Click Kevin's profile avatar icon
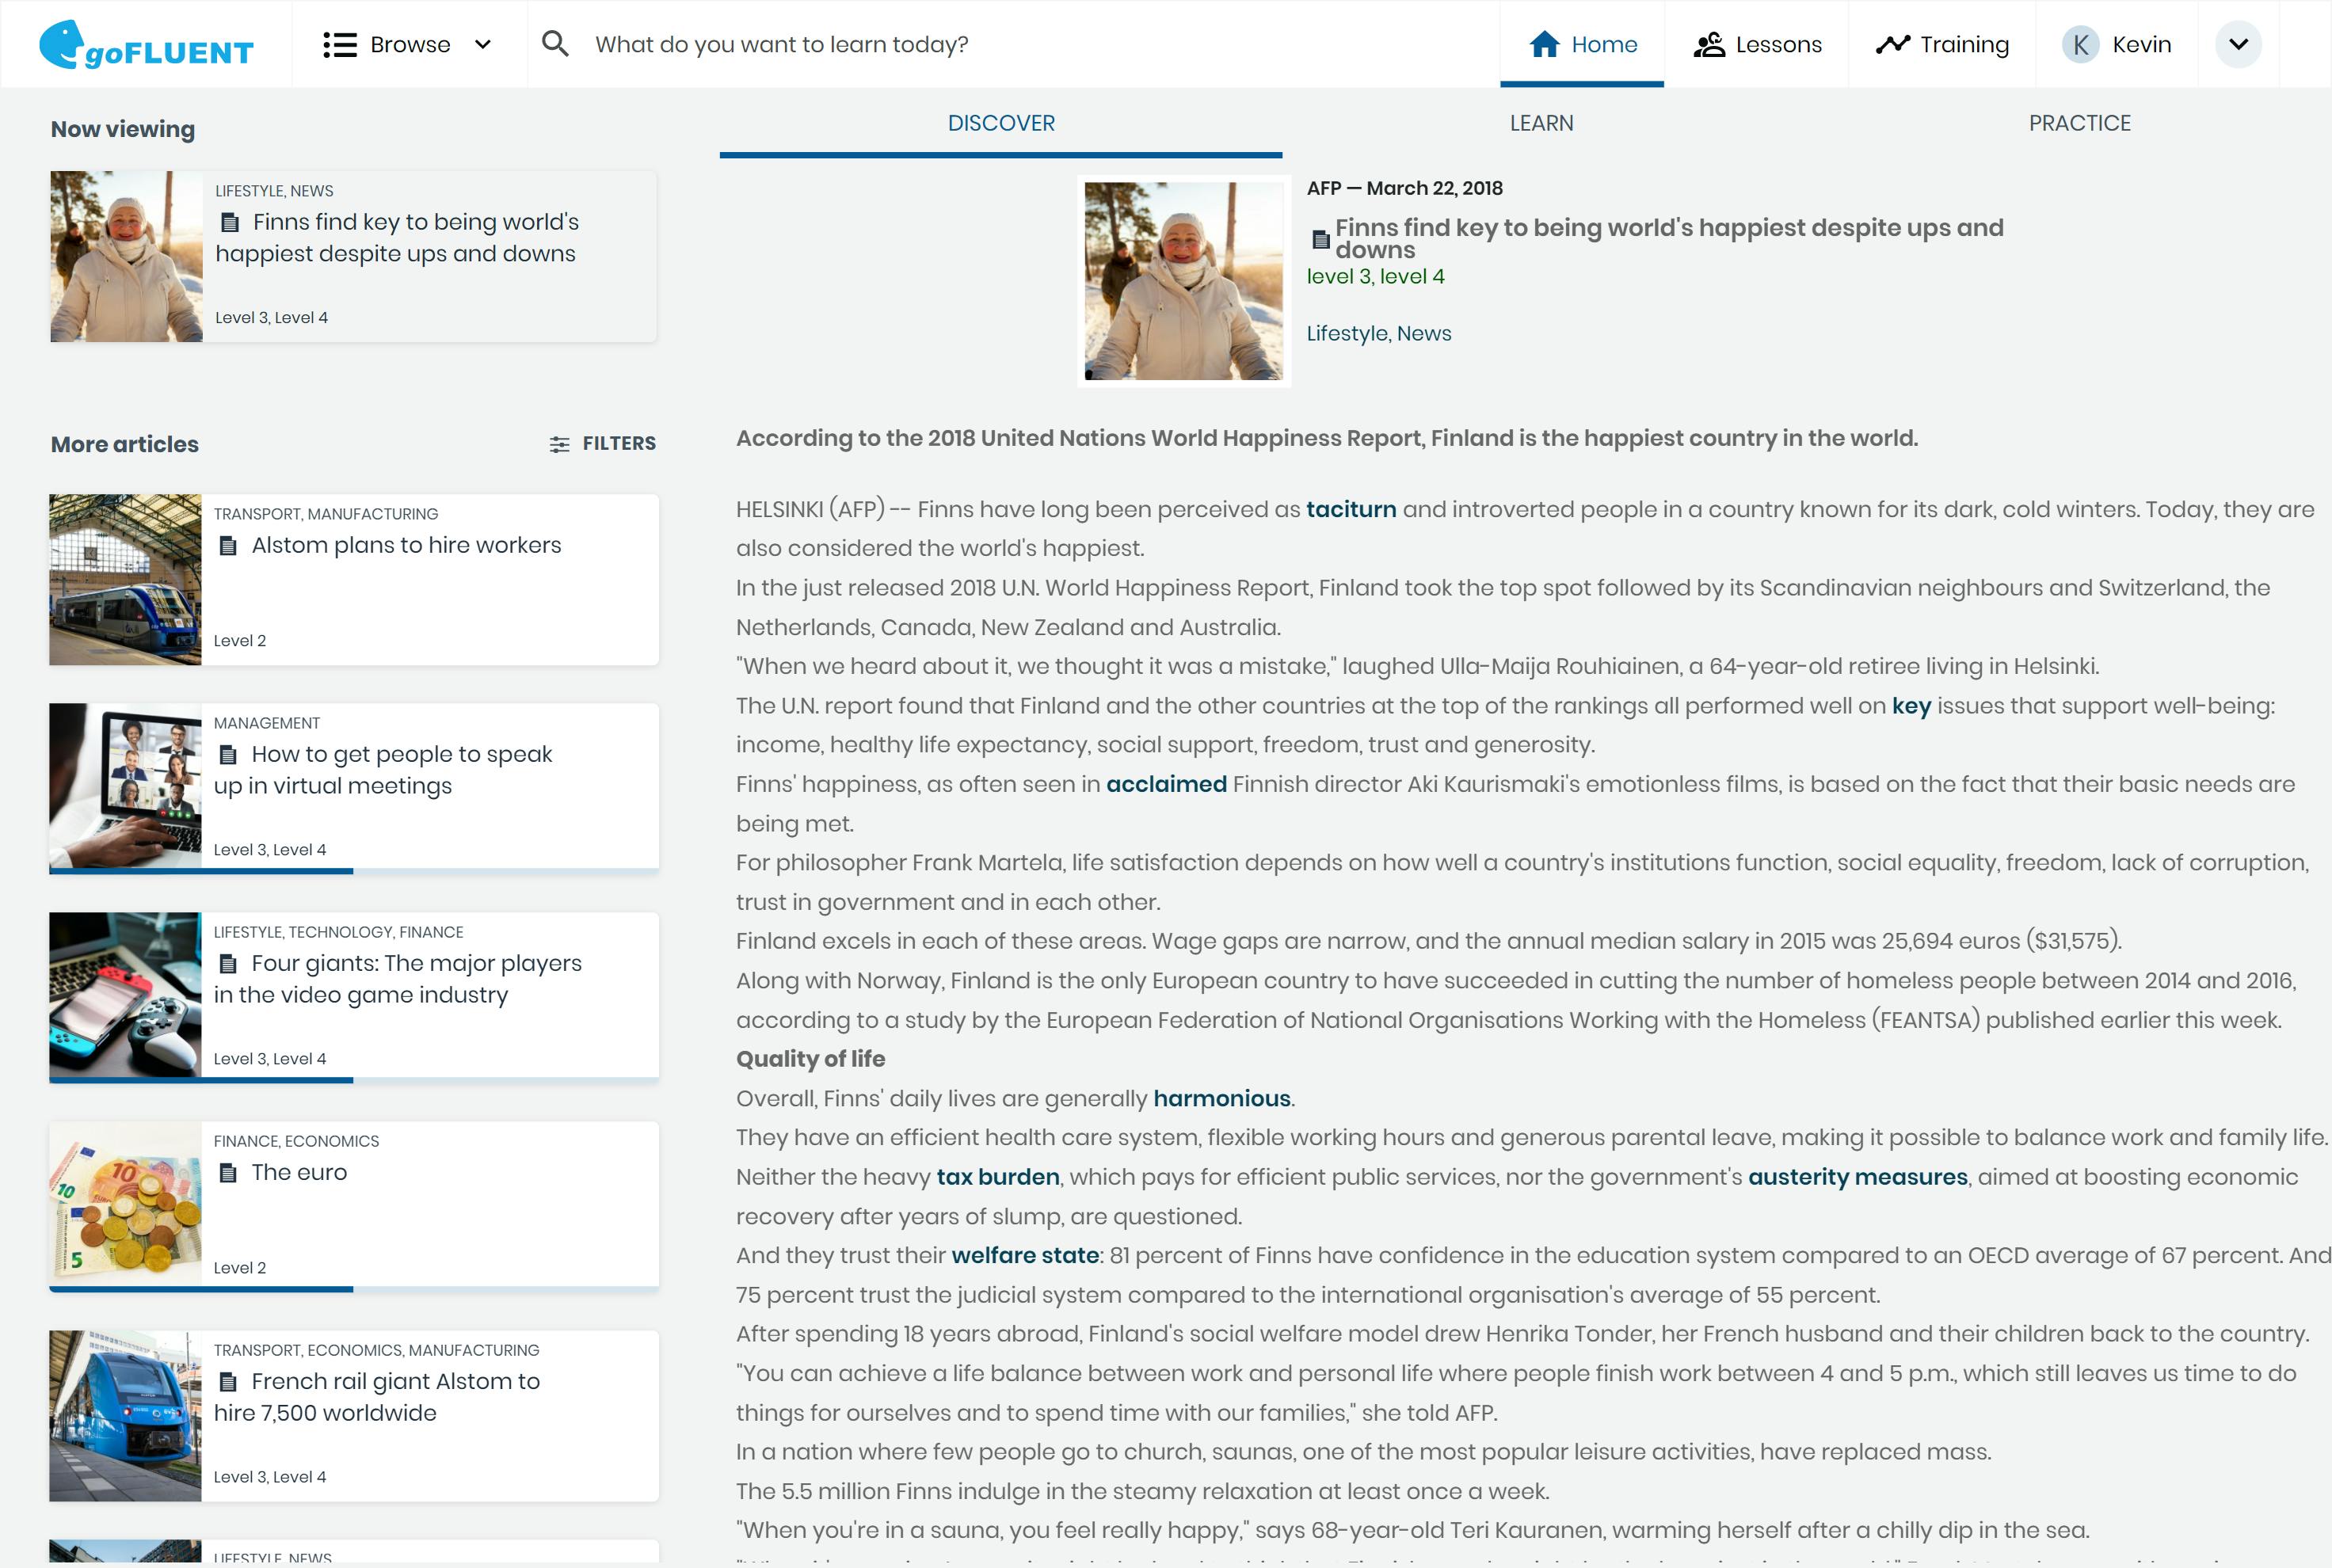Viewport: 2332px width, 1568px height. point(2080,45)
